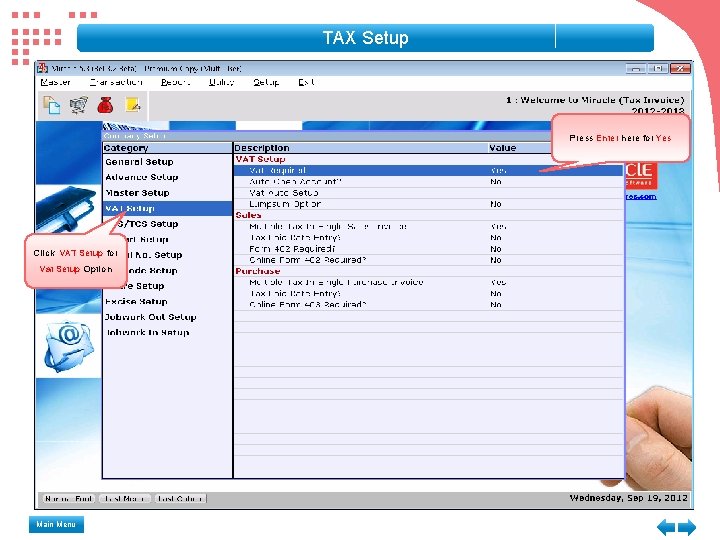Select the Vat Auto Setup row
The width and height of the screenshot is (720, 540).
tap(429, 193)
